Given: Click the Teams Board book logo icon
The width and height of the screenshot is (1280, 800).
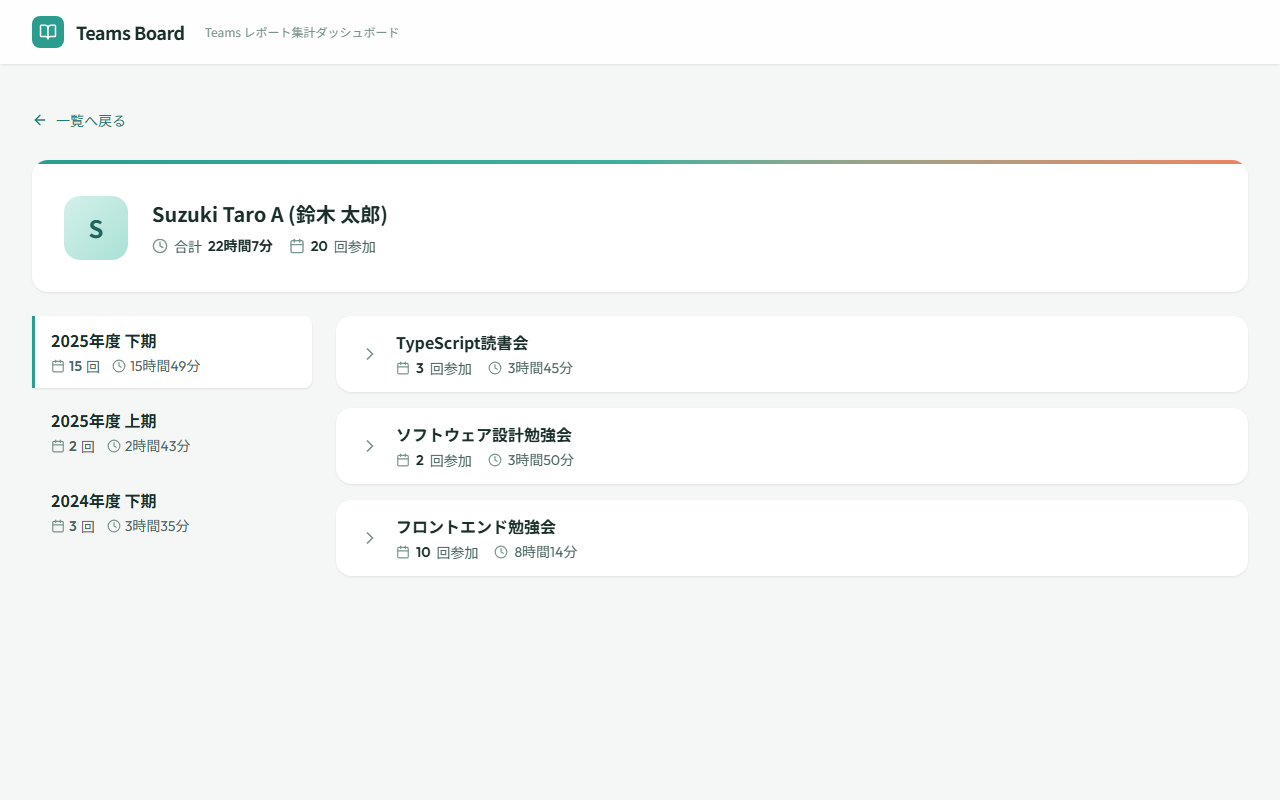Looking at the screenshot, I should coord(48,32).
